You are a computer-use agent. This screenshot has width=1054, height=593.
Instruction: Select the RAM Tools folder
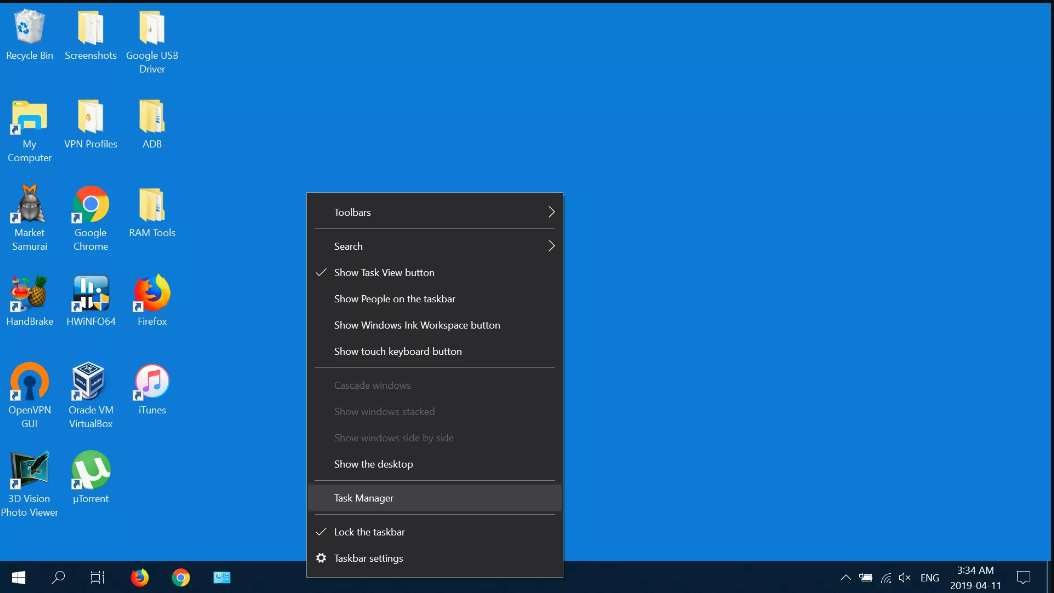152,213
